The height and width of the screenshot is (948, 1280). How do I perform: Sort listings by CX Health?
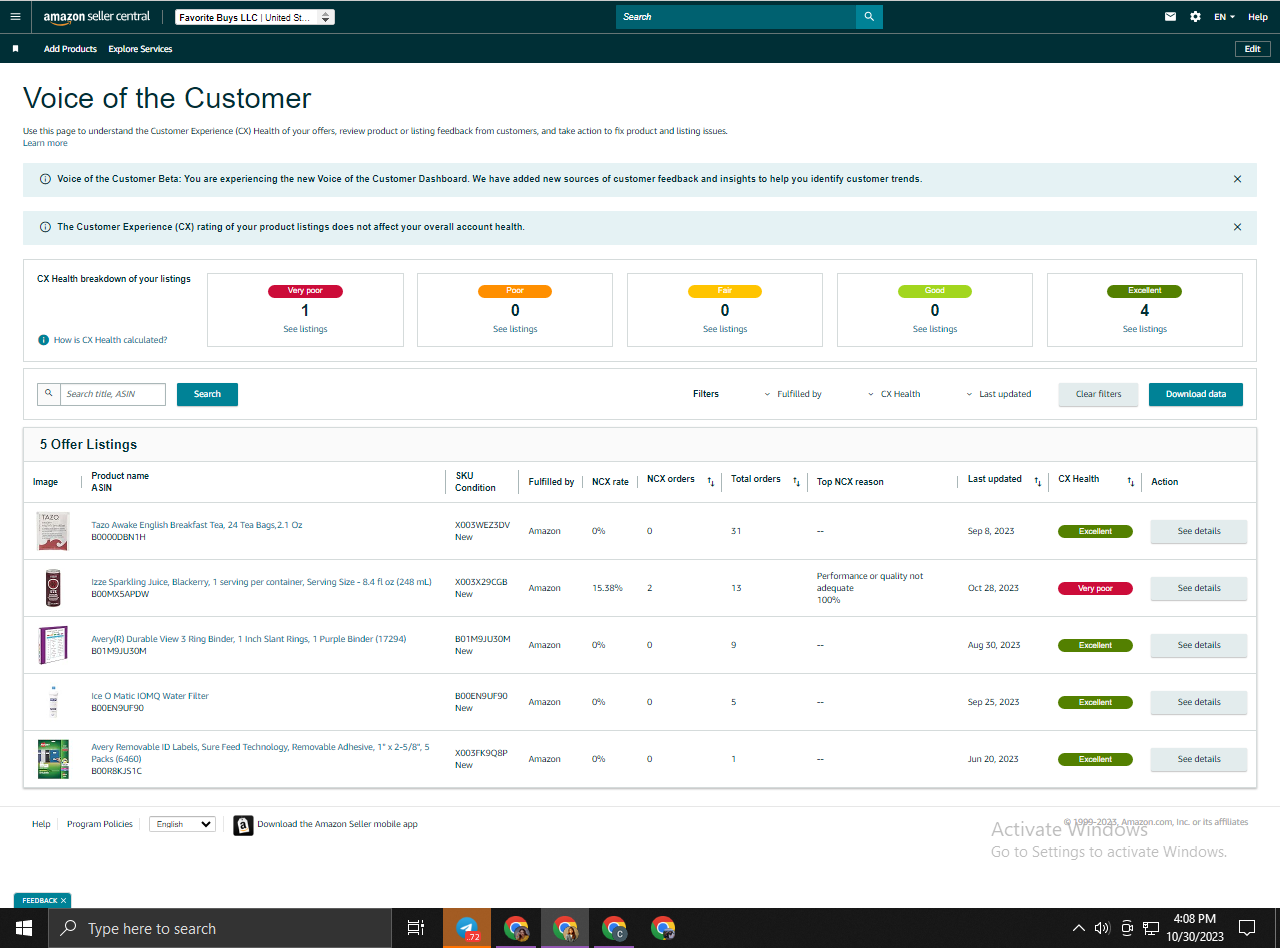pyautogui.click(x=1131, y=482)
